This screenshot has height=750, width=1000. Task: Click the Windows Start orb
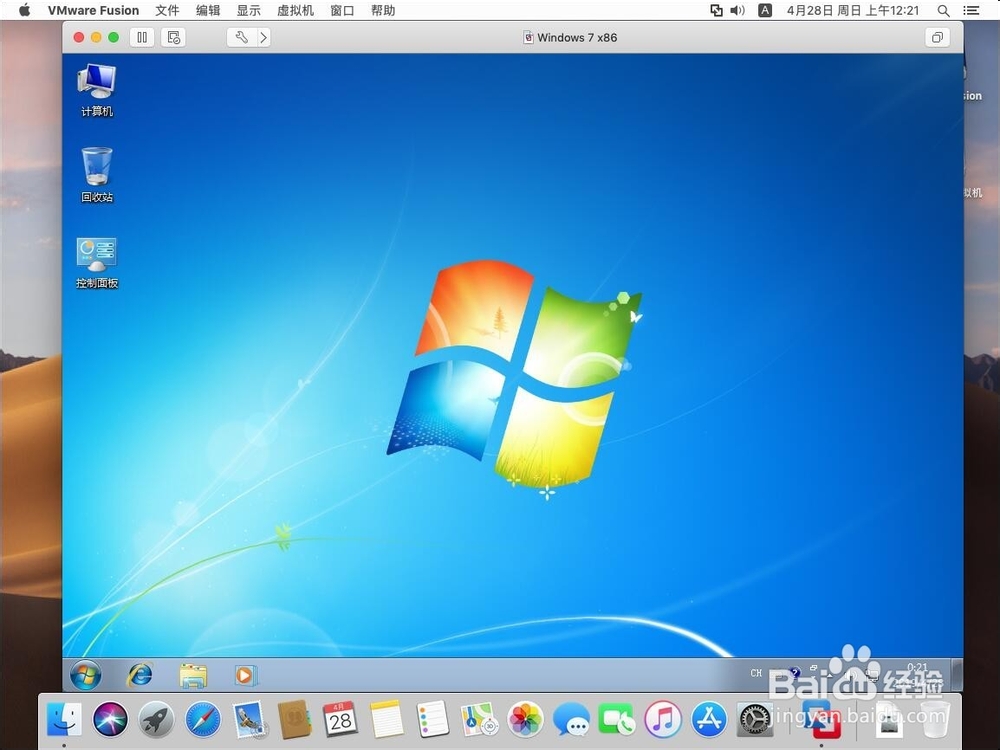(85, 674)
